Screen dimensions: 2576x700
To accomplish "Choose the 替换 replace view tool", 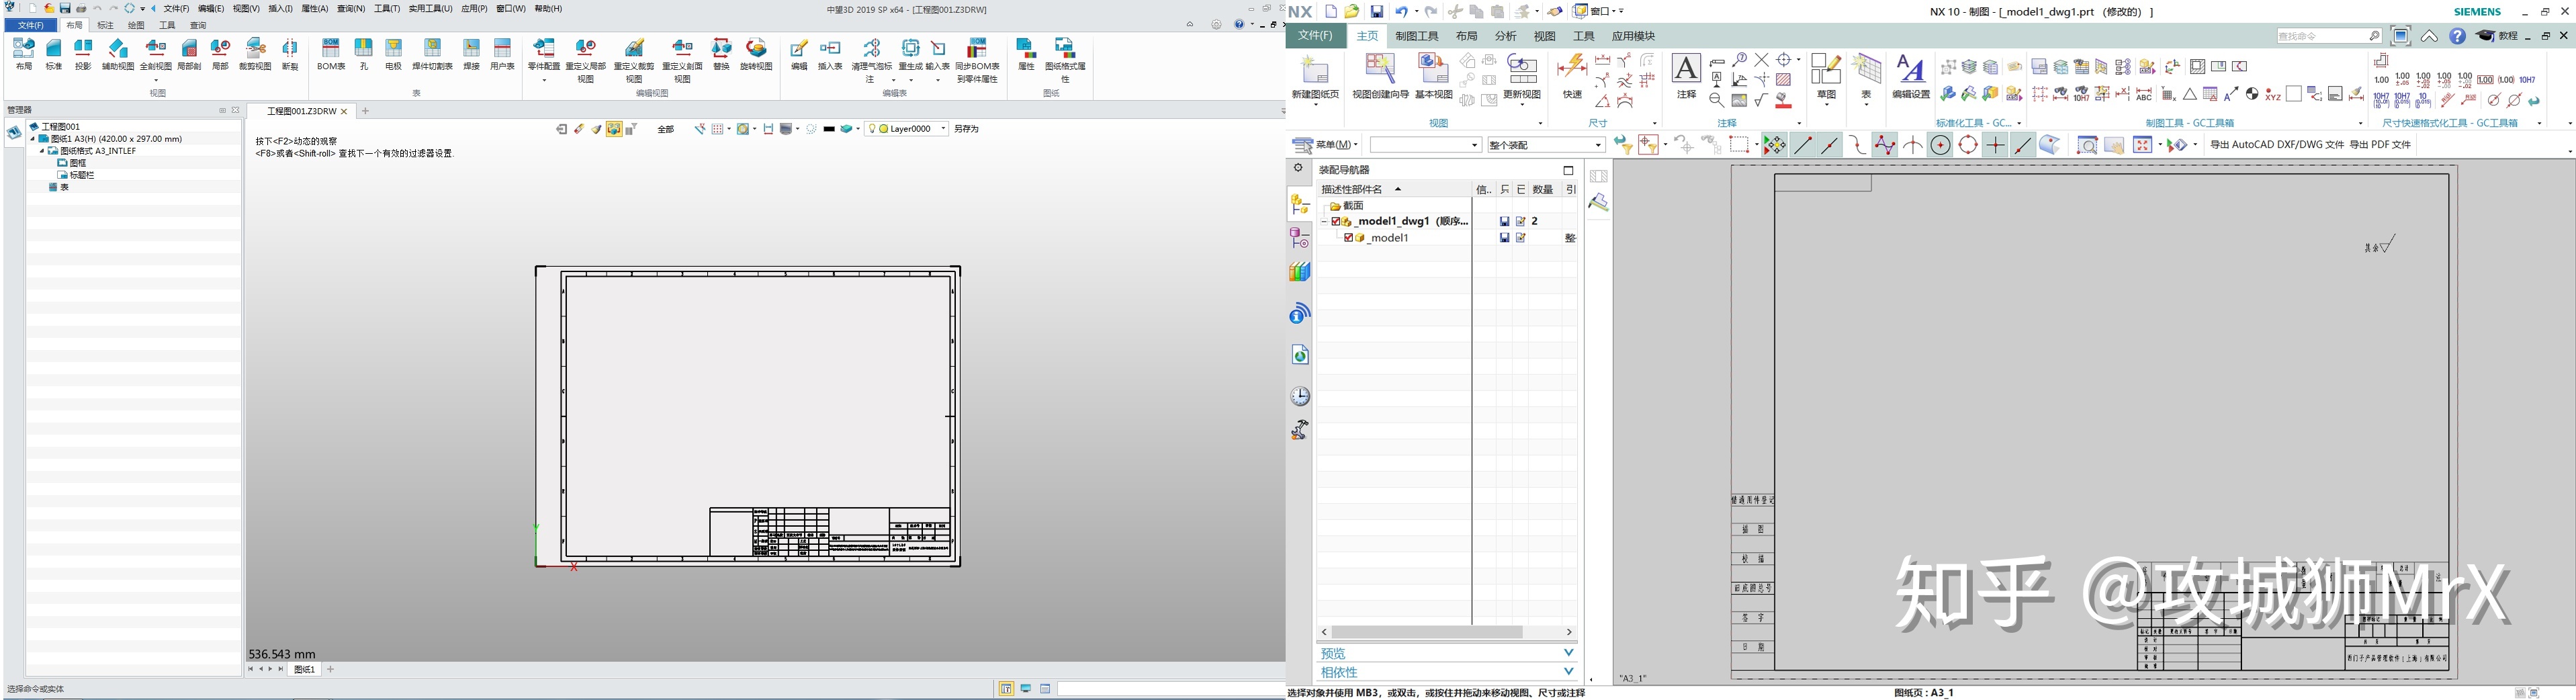I will [x=721, y=54].
